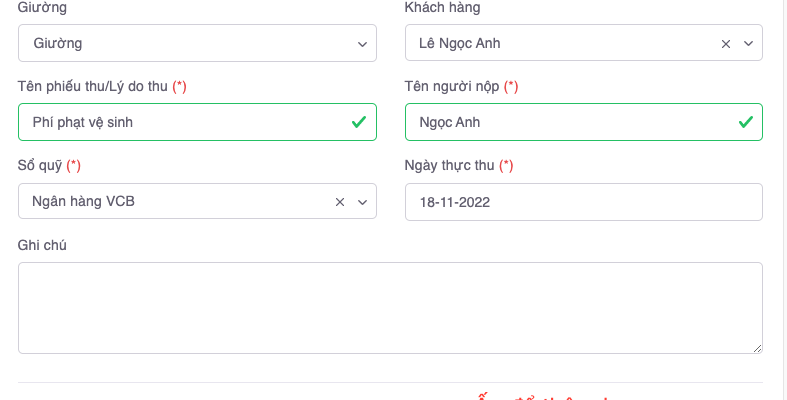
Task: Open the Ngày thực thu date field
Action: (583, 202)
